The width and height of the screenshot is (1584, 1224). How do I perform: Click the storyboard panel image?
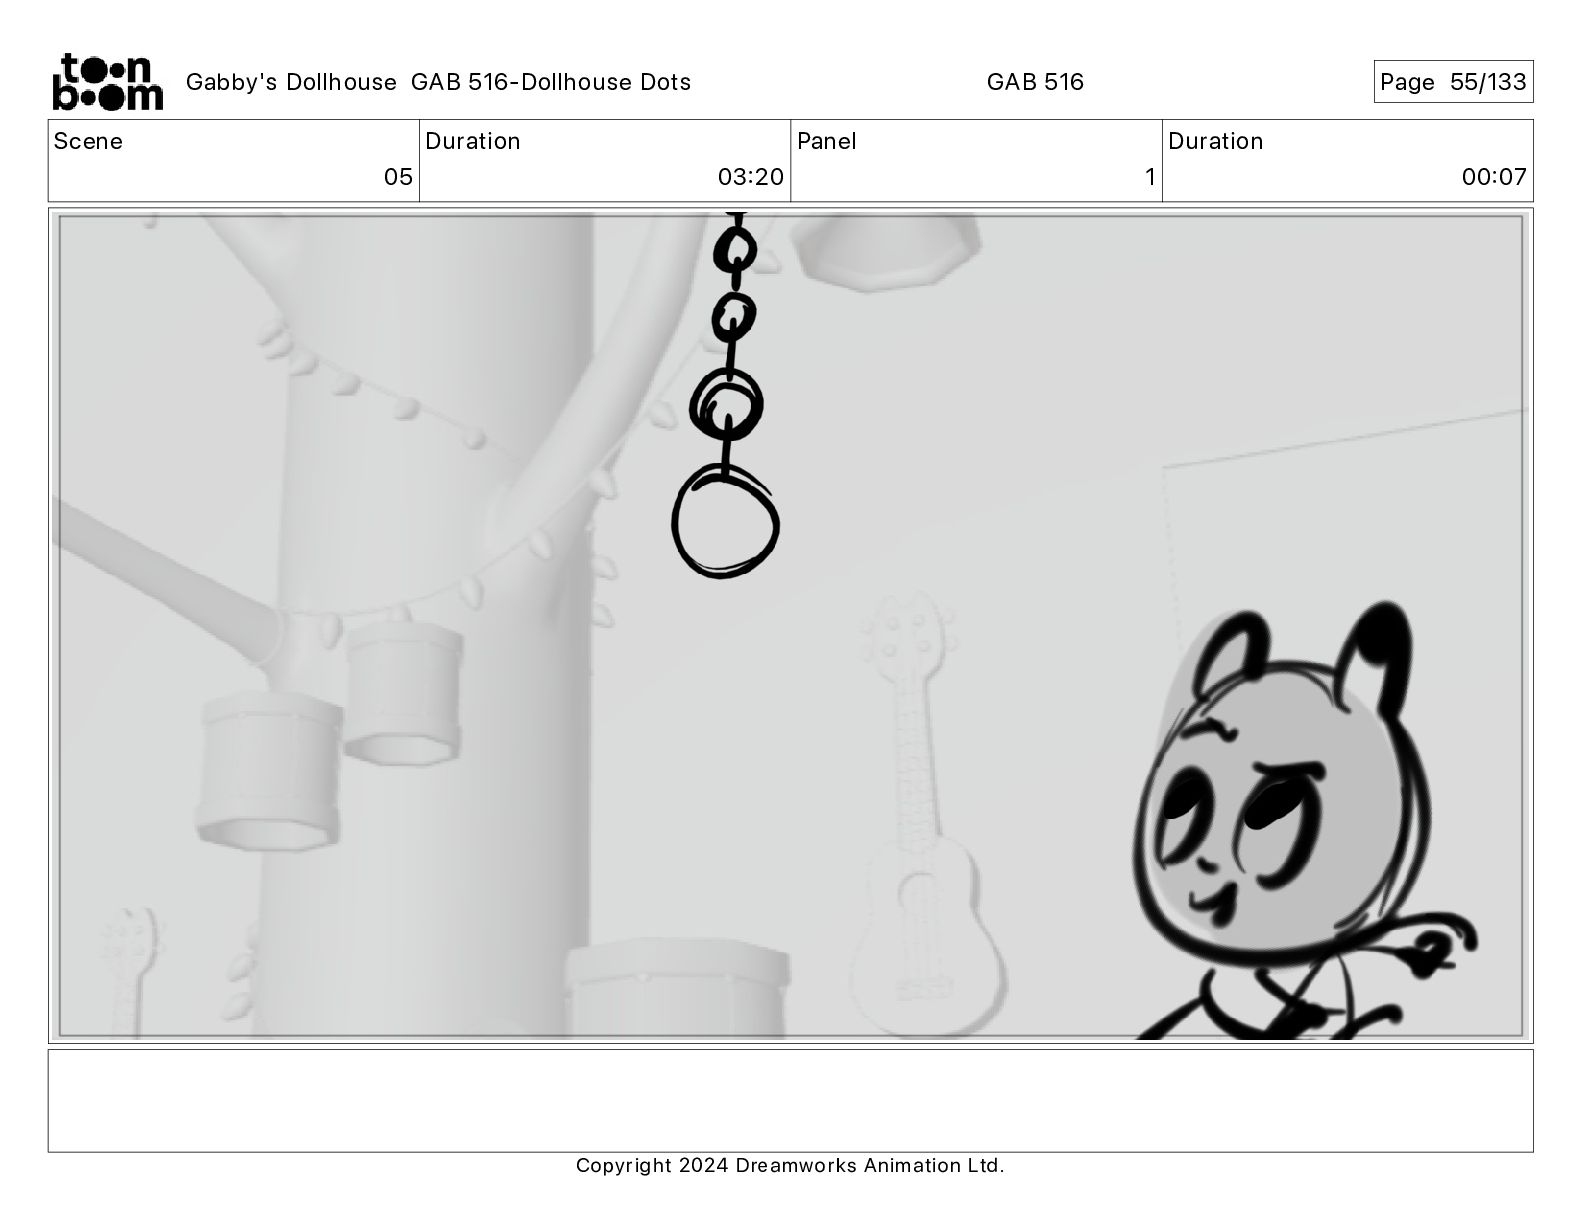pyautogui.click(x=791, y=625)
